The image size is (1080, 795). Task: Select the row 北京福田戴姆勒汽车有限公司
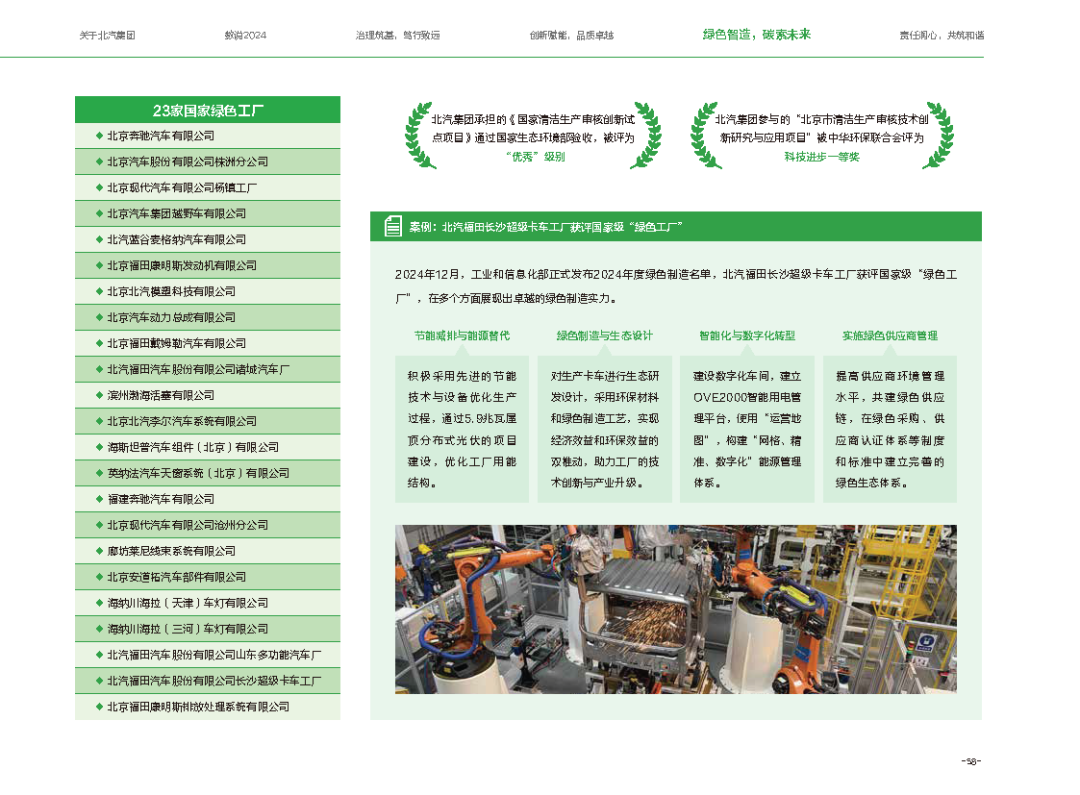[207, 343]
